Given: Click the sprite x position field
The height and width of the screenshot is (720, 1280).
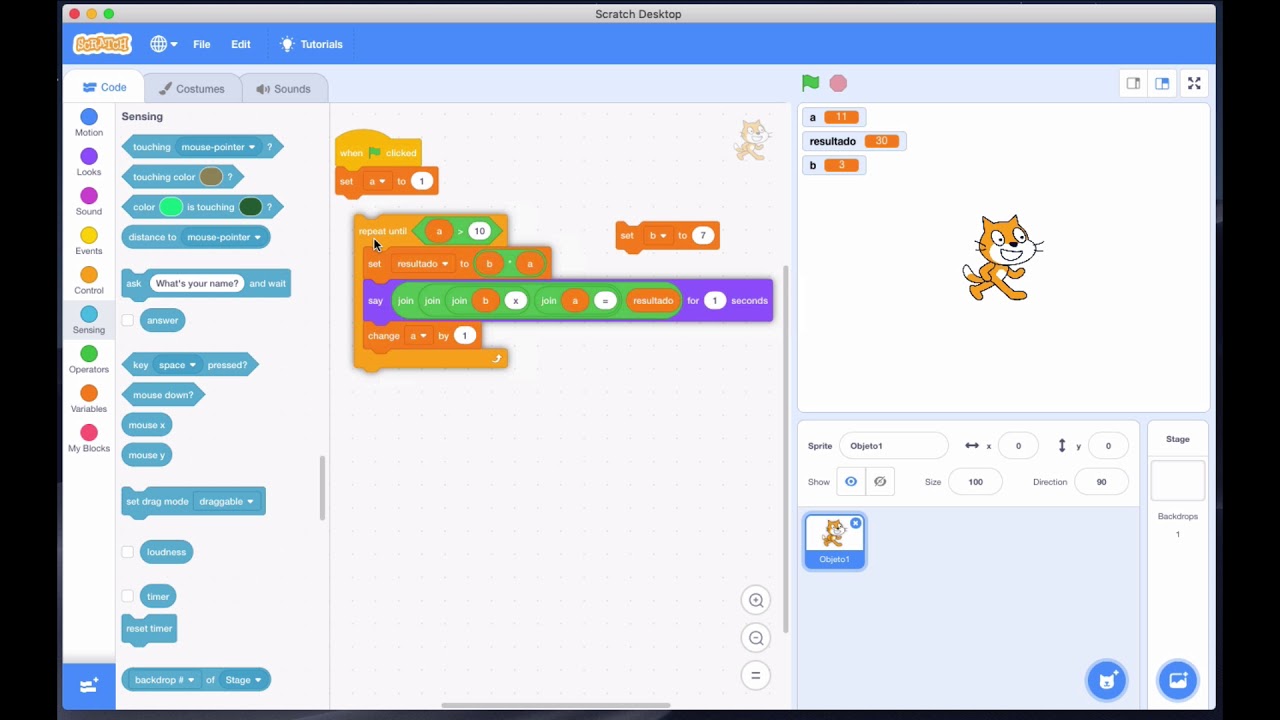Looking at the screenshot, I should pos(1019,446).
